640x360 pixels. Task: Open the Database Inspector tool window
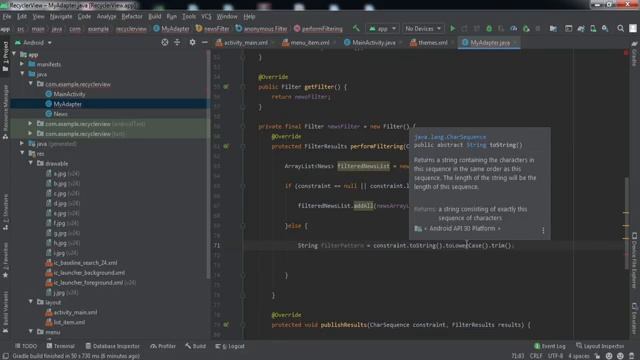[x=112, y=346]
